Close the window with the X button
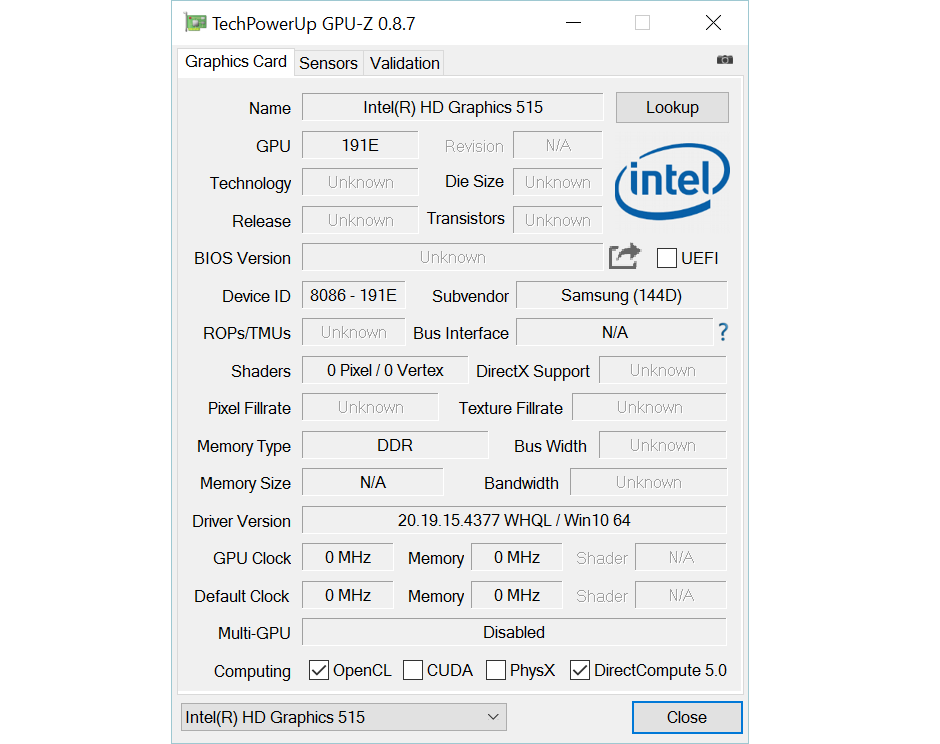 pos(713,23)
